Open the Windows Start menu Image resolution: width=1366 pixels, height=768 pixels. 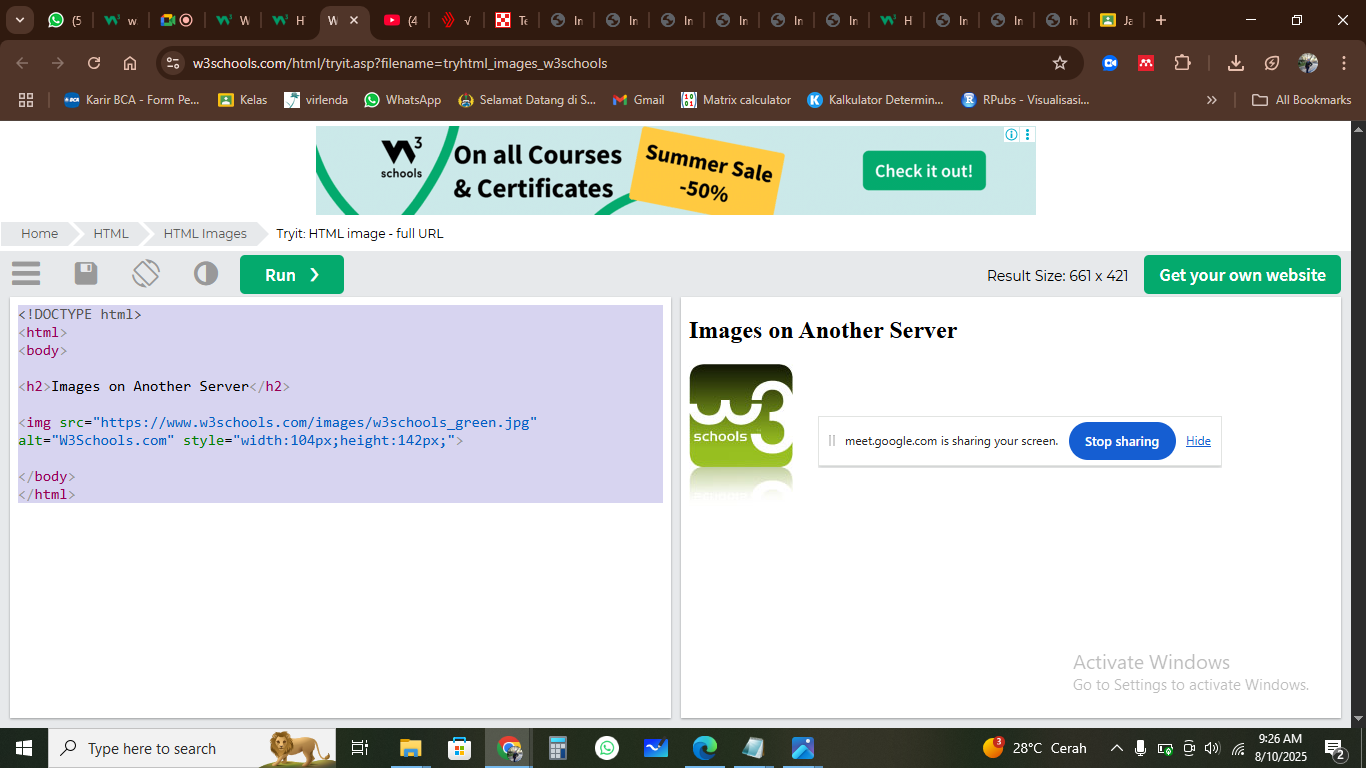pyautogui.click(x=24, y=748)
